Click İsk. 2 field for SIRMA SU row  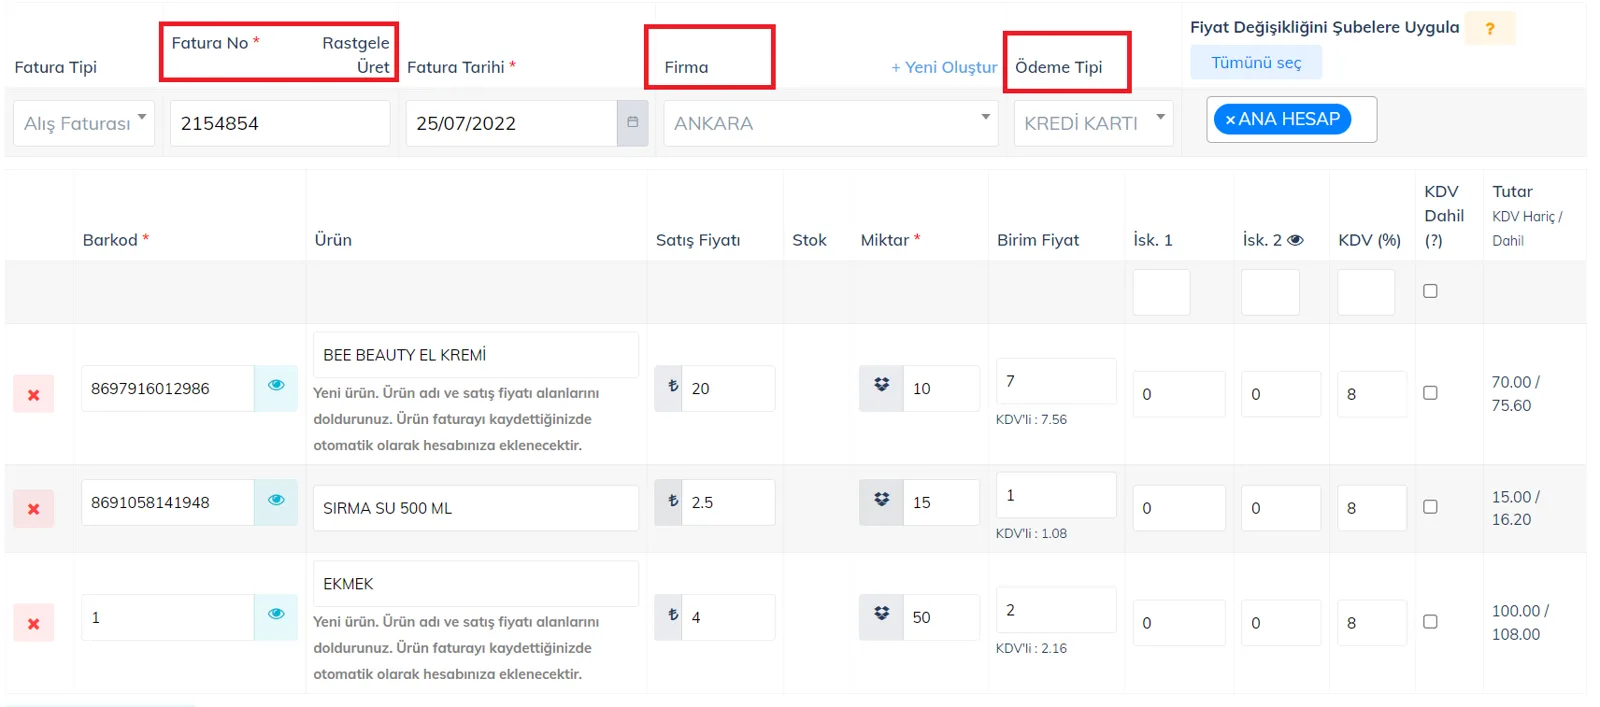[x=1281, y=508]
